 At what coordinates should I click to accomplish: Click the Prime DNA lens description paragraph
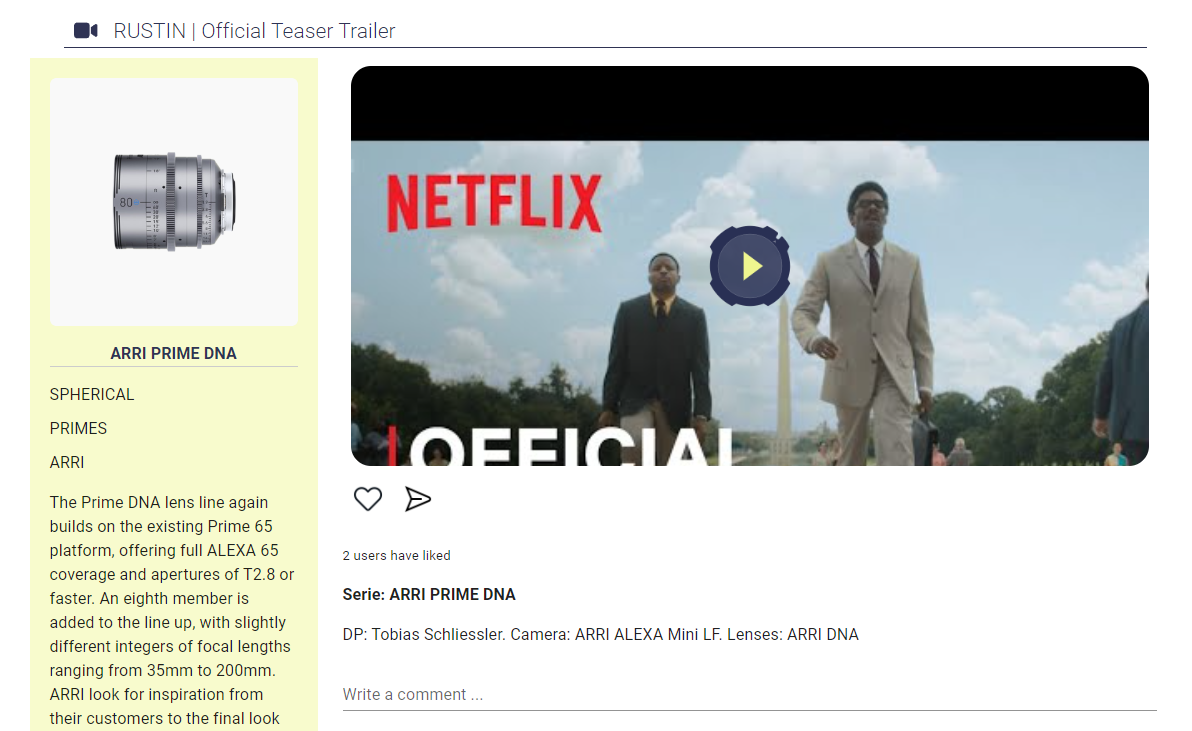tap(172, 611)
